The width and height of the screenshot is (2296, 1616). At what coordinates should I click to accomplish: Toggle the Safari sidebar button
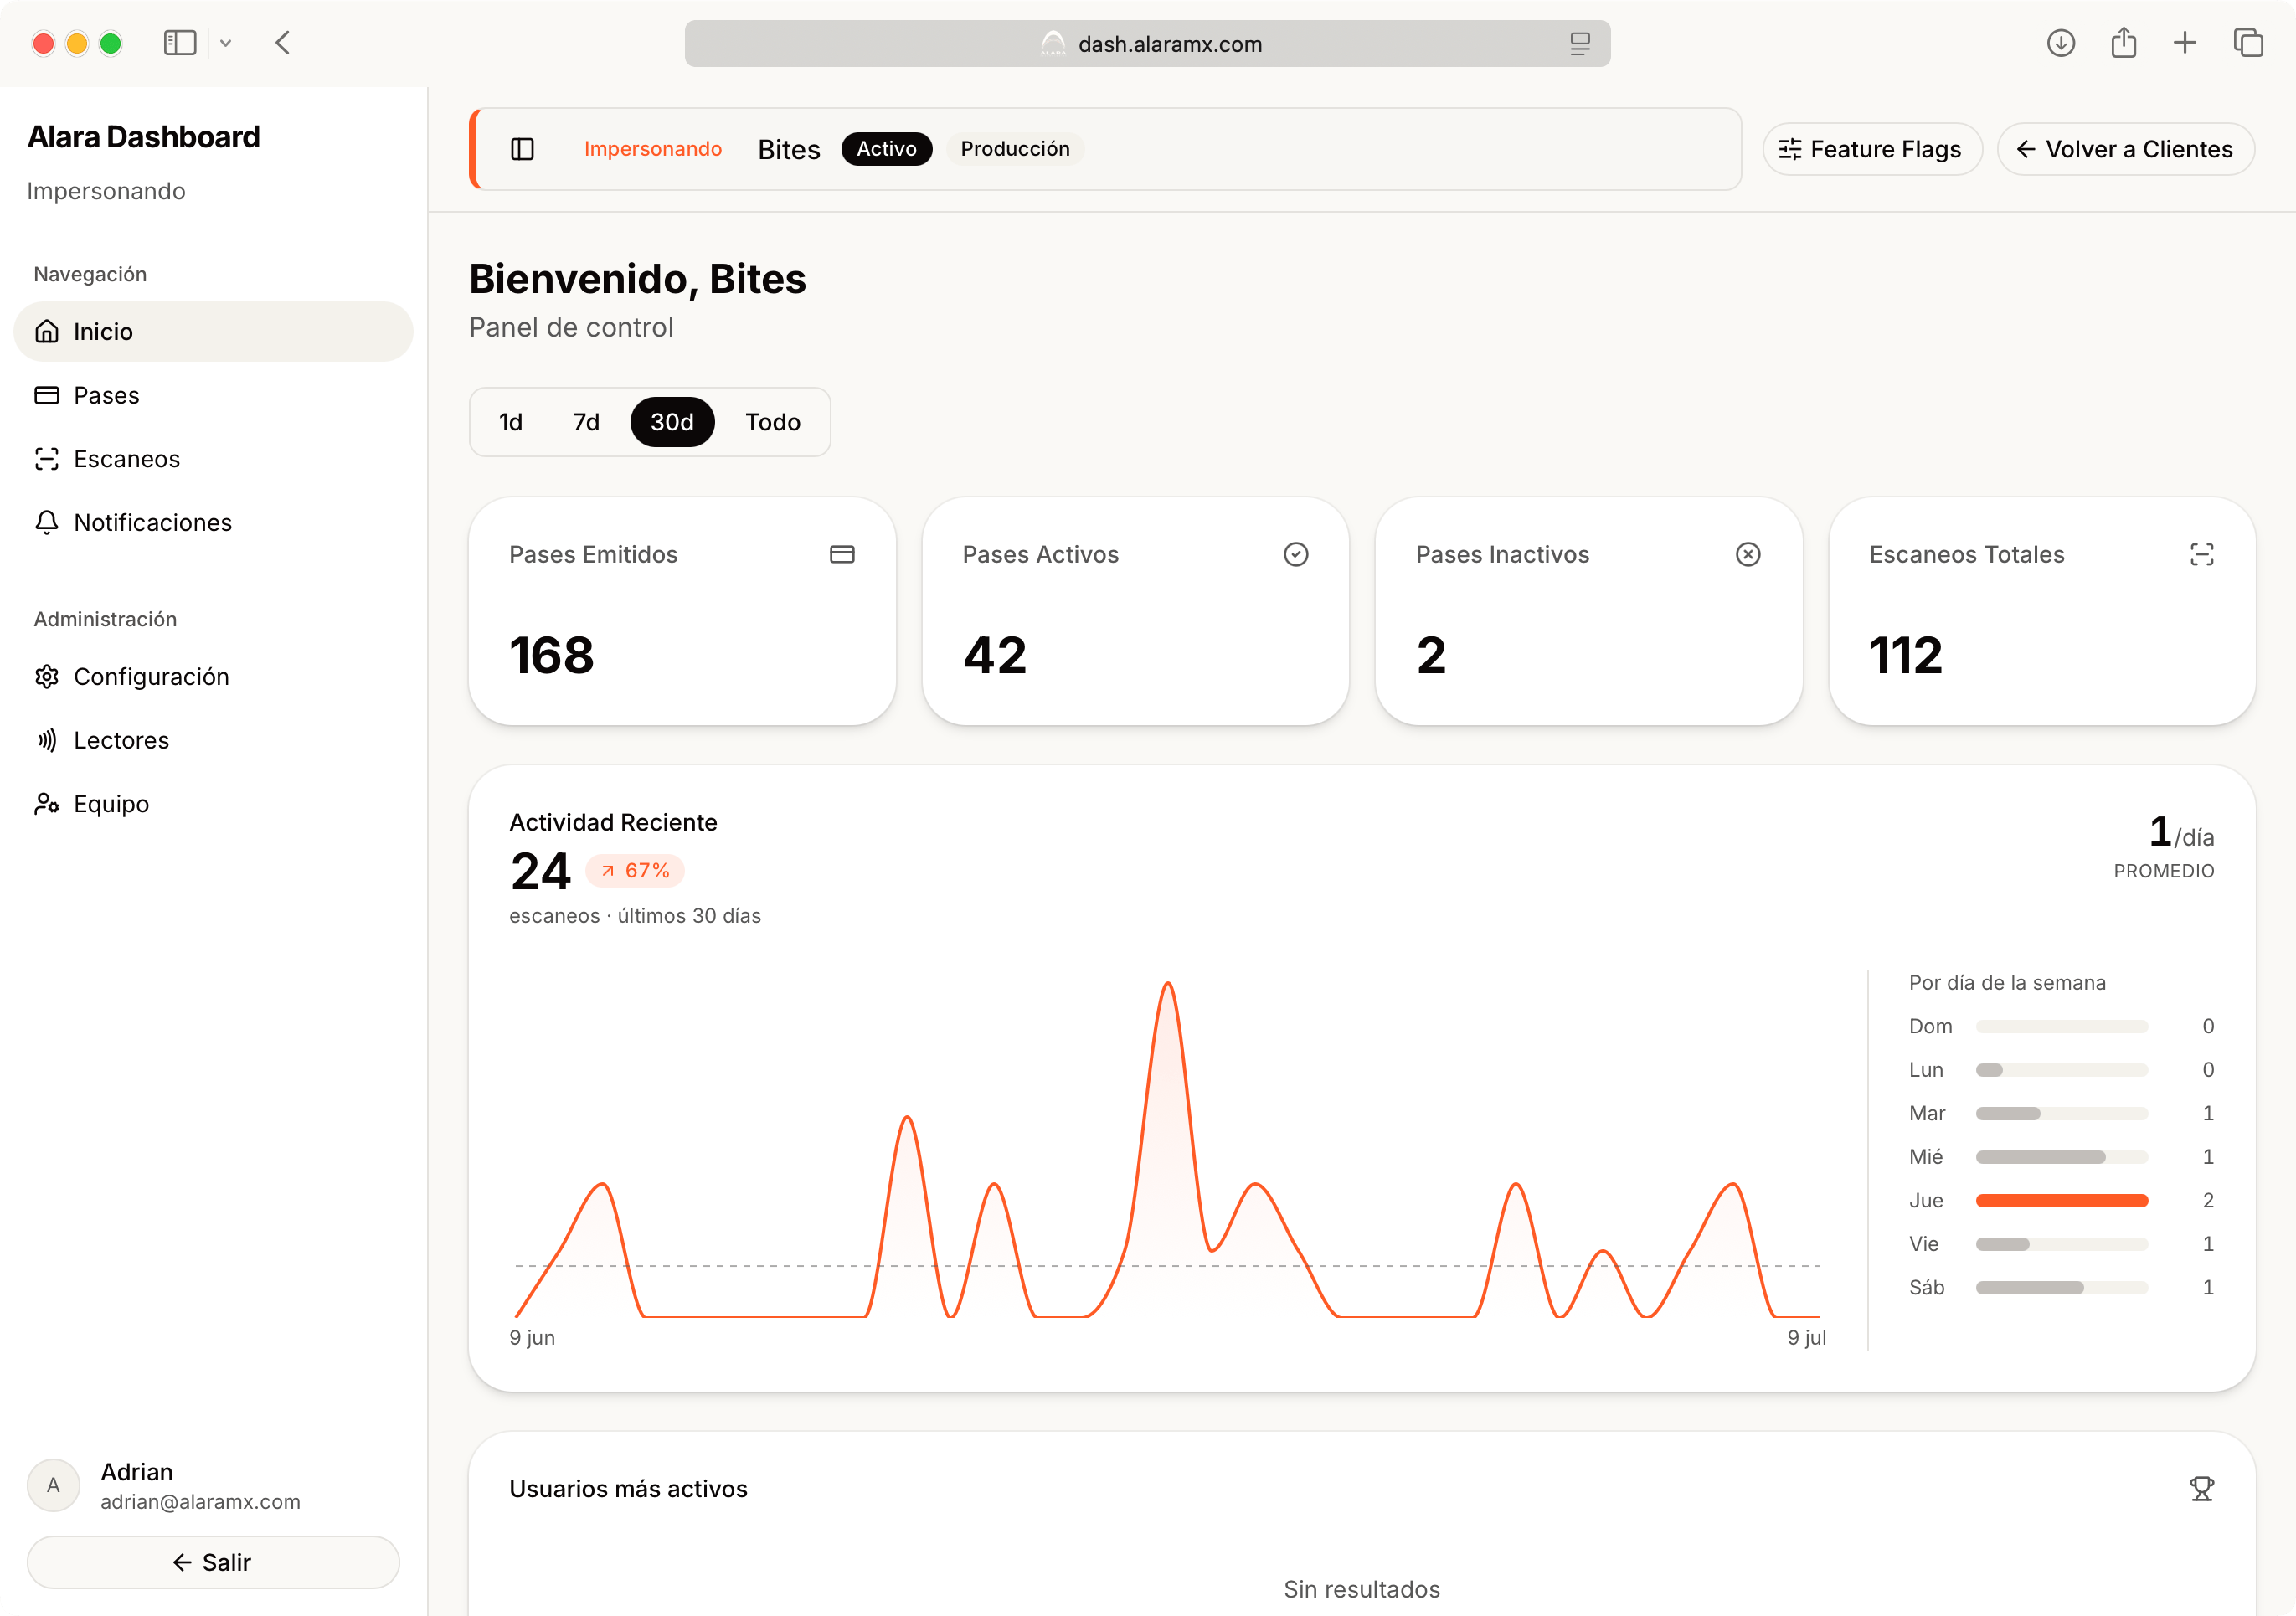pos(180,43)
